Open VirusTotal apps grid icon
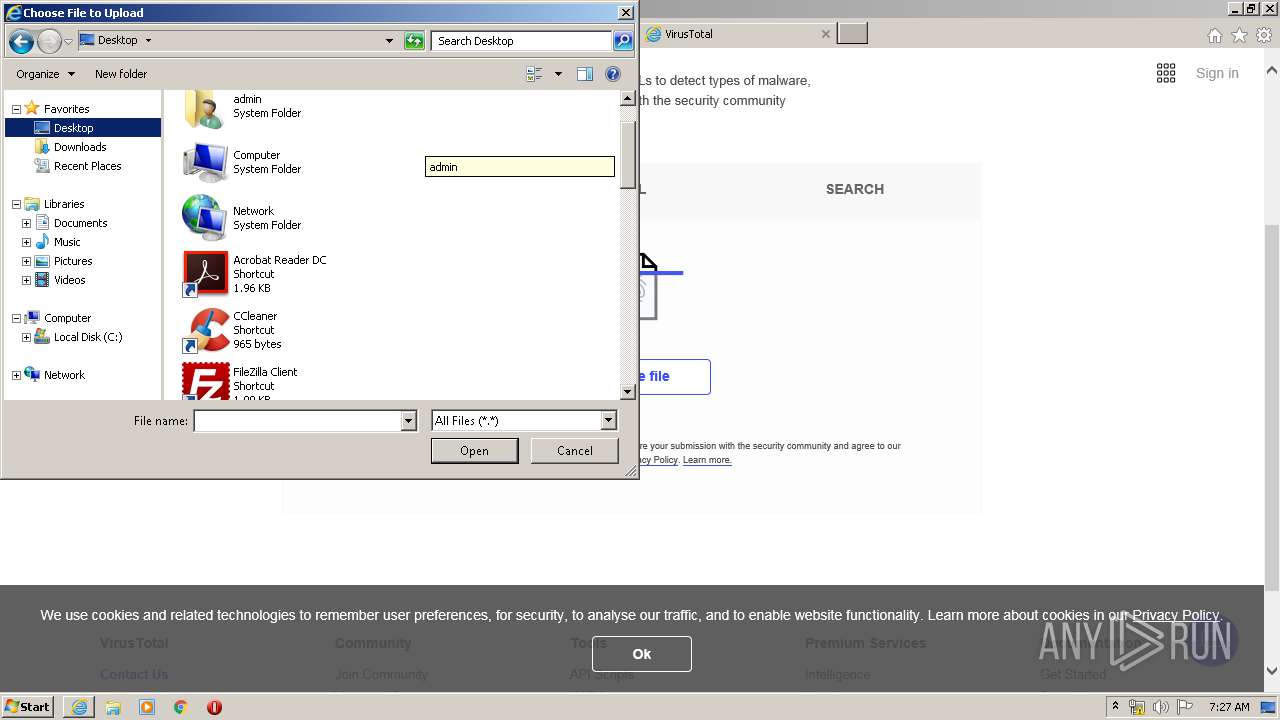The width and height of the screenshot is (1280, 720). coord(1166,73)
